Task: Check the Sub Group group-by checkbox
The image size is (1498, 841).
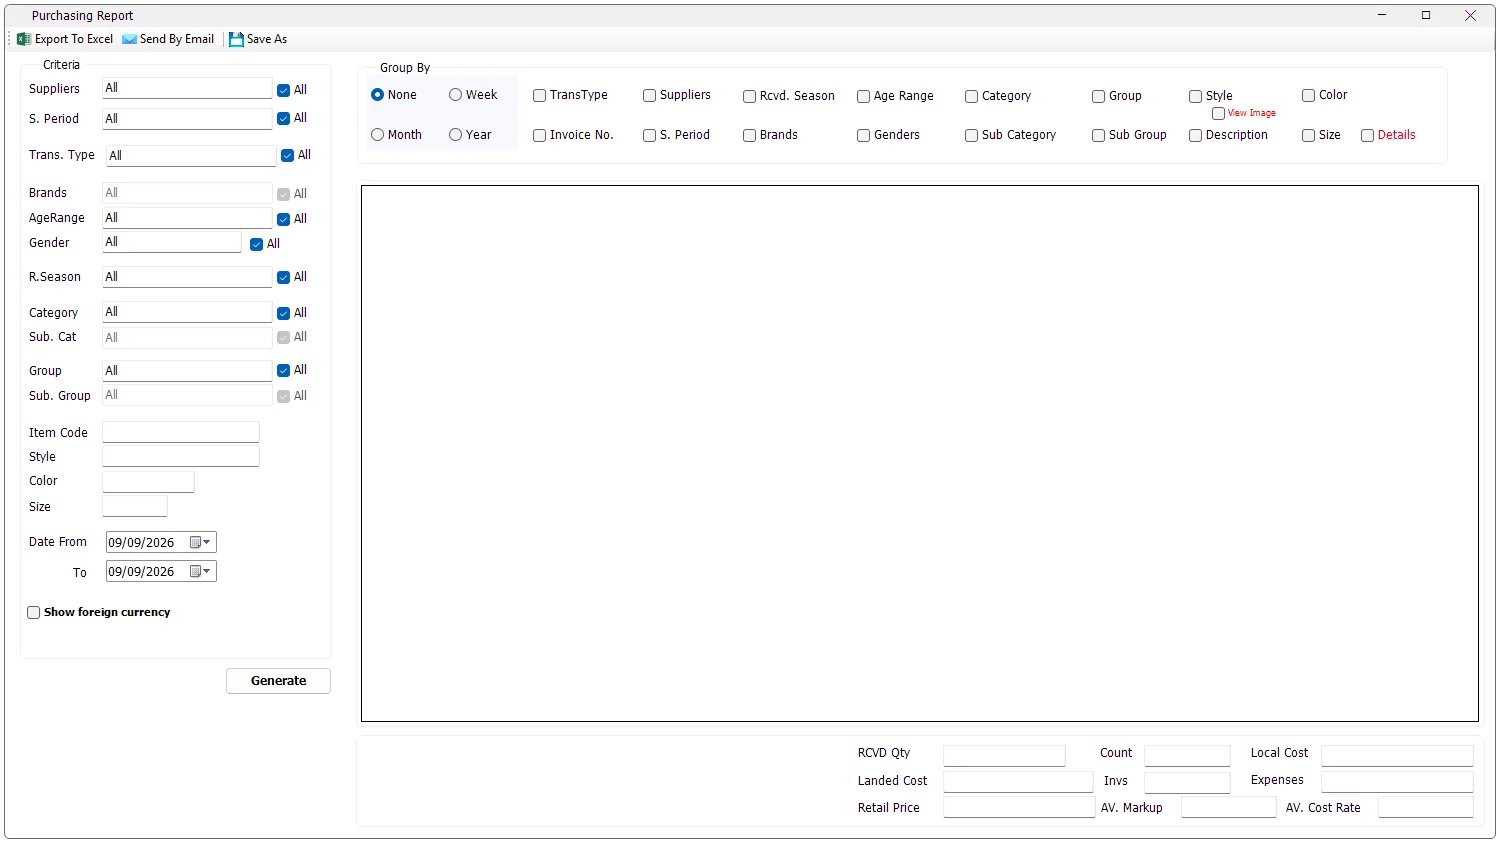Action: pyautogui.click(x=1098, y=135)
